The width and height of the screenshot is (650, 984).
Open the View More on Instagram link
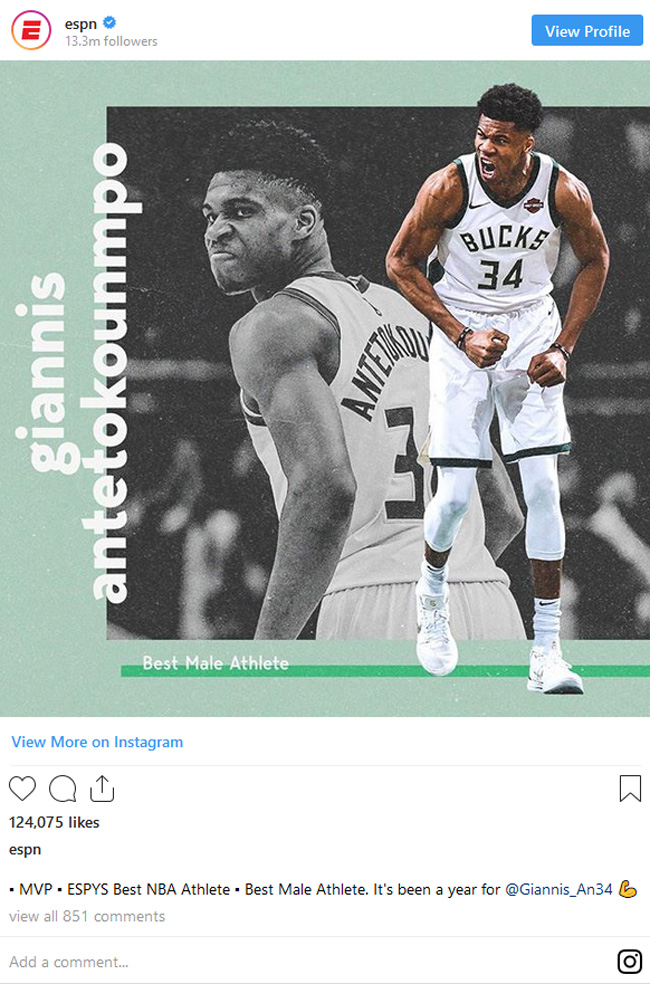(97, 742)
